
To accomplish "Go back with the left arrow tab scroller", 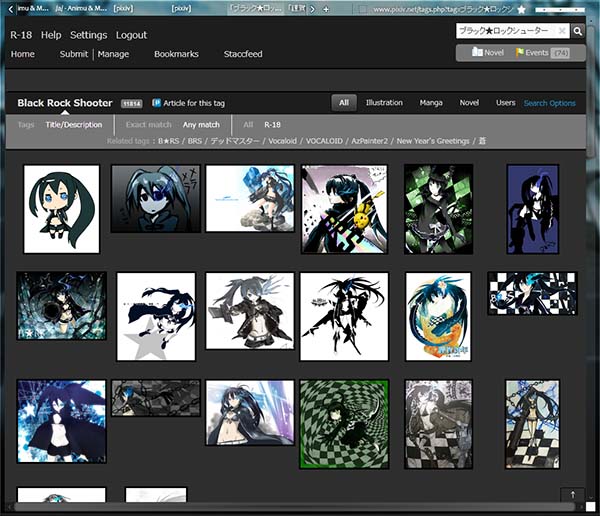I will (x=11, y=9).
